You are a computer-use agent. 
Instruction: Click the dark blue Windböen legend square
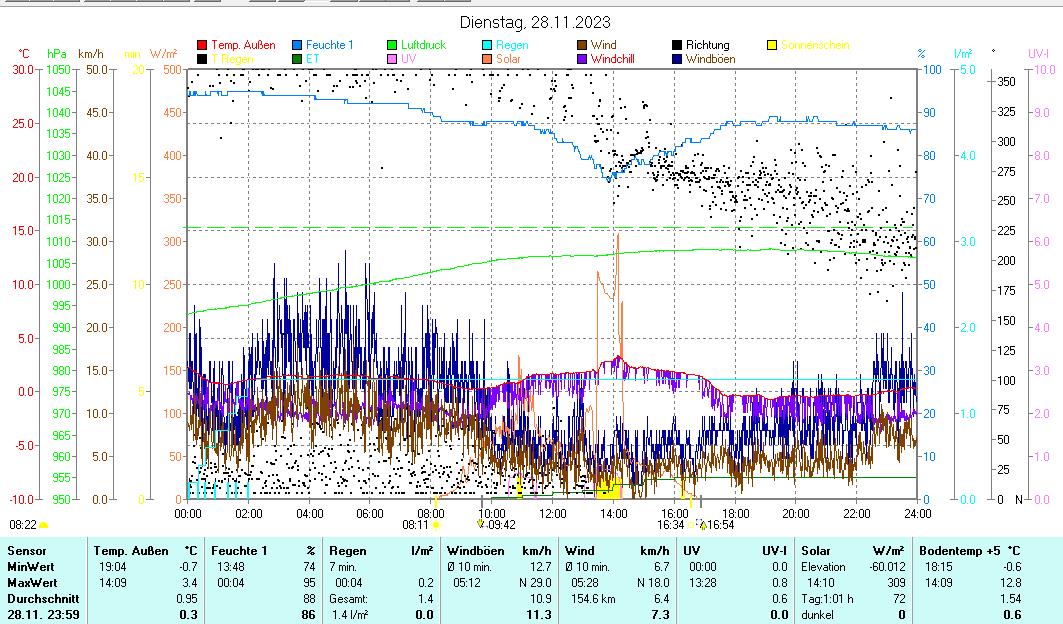point(677,59)
